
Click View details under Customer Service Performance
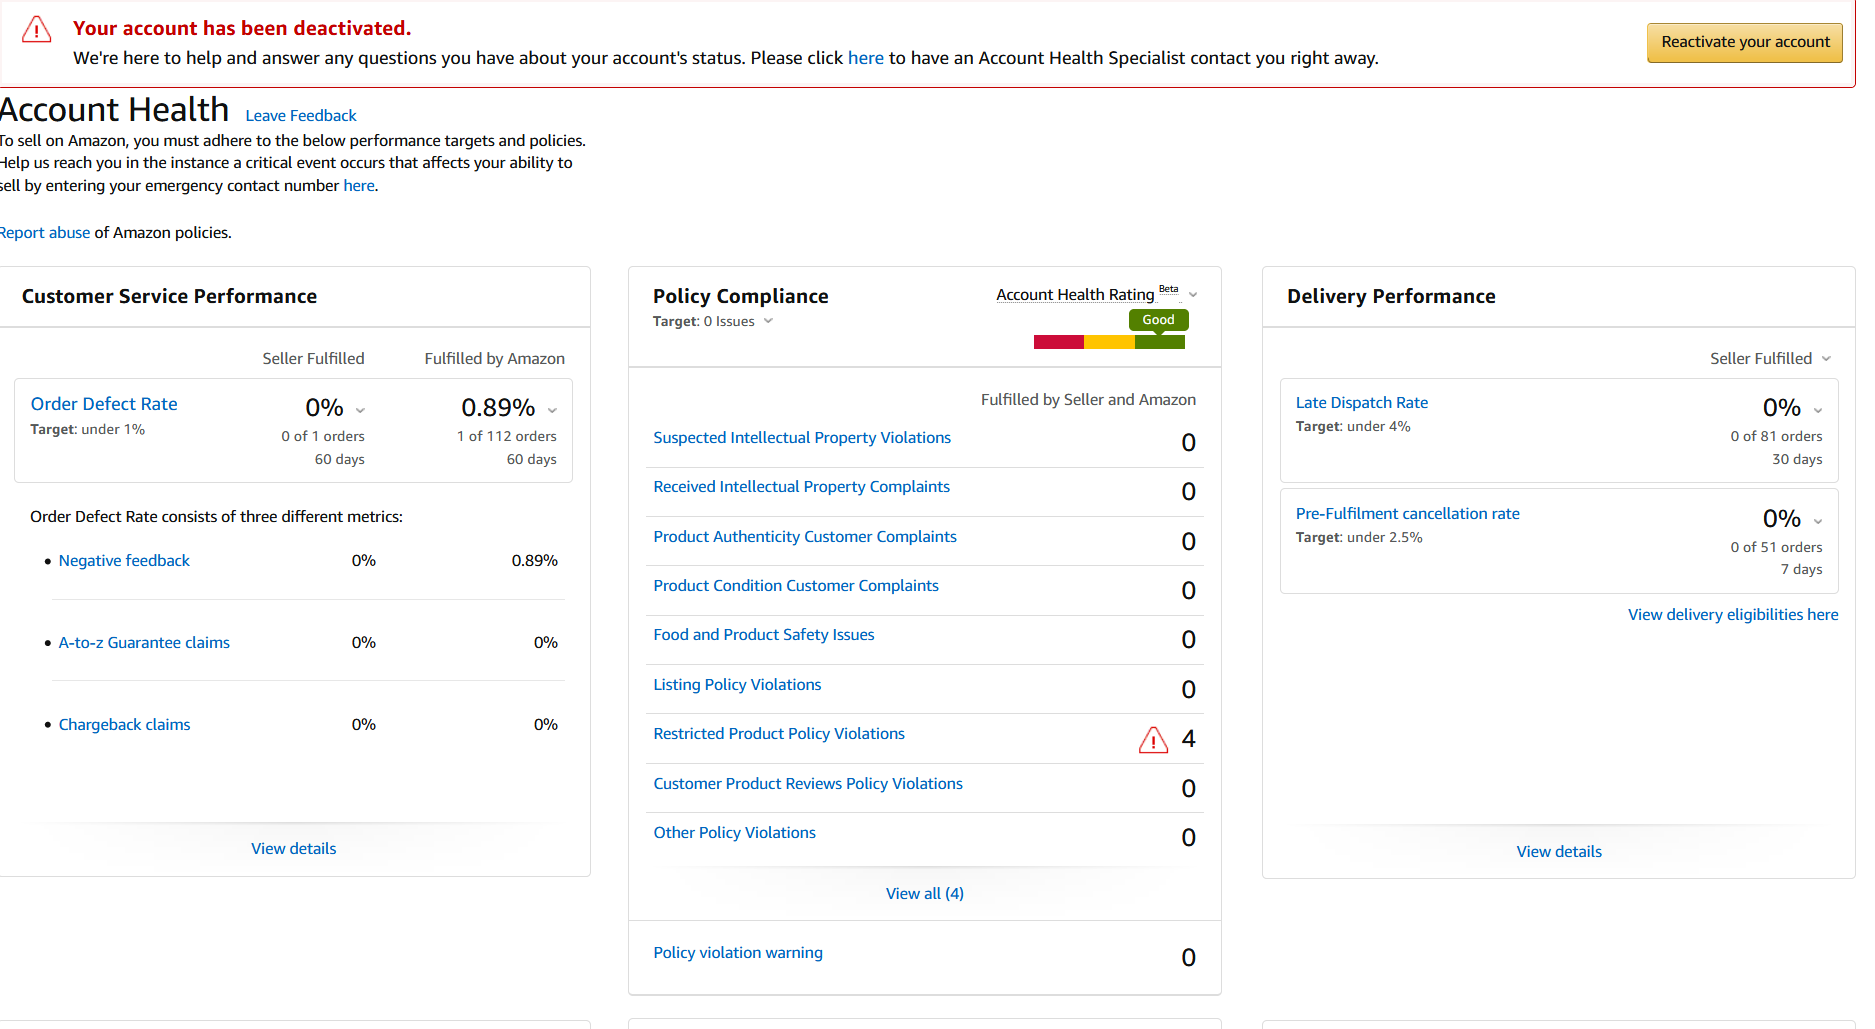pyautogui.click(x=293, y=849)
